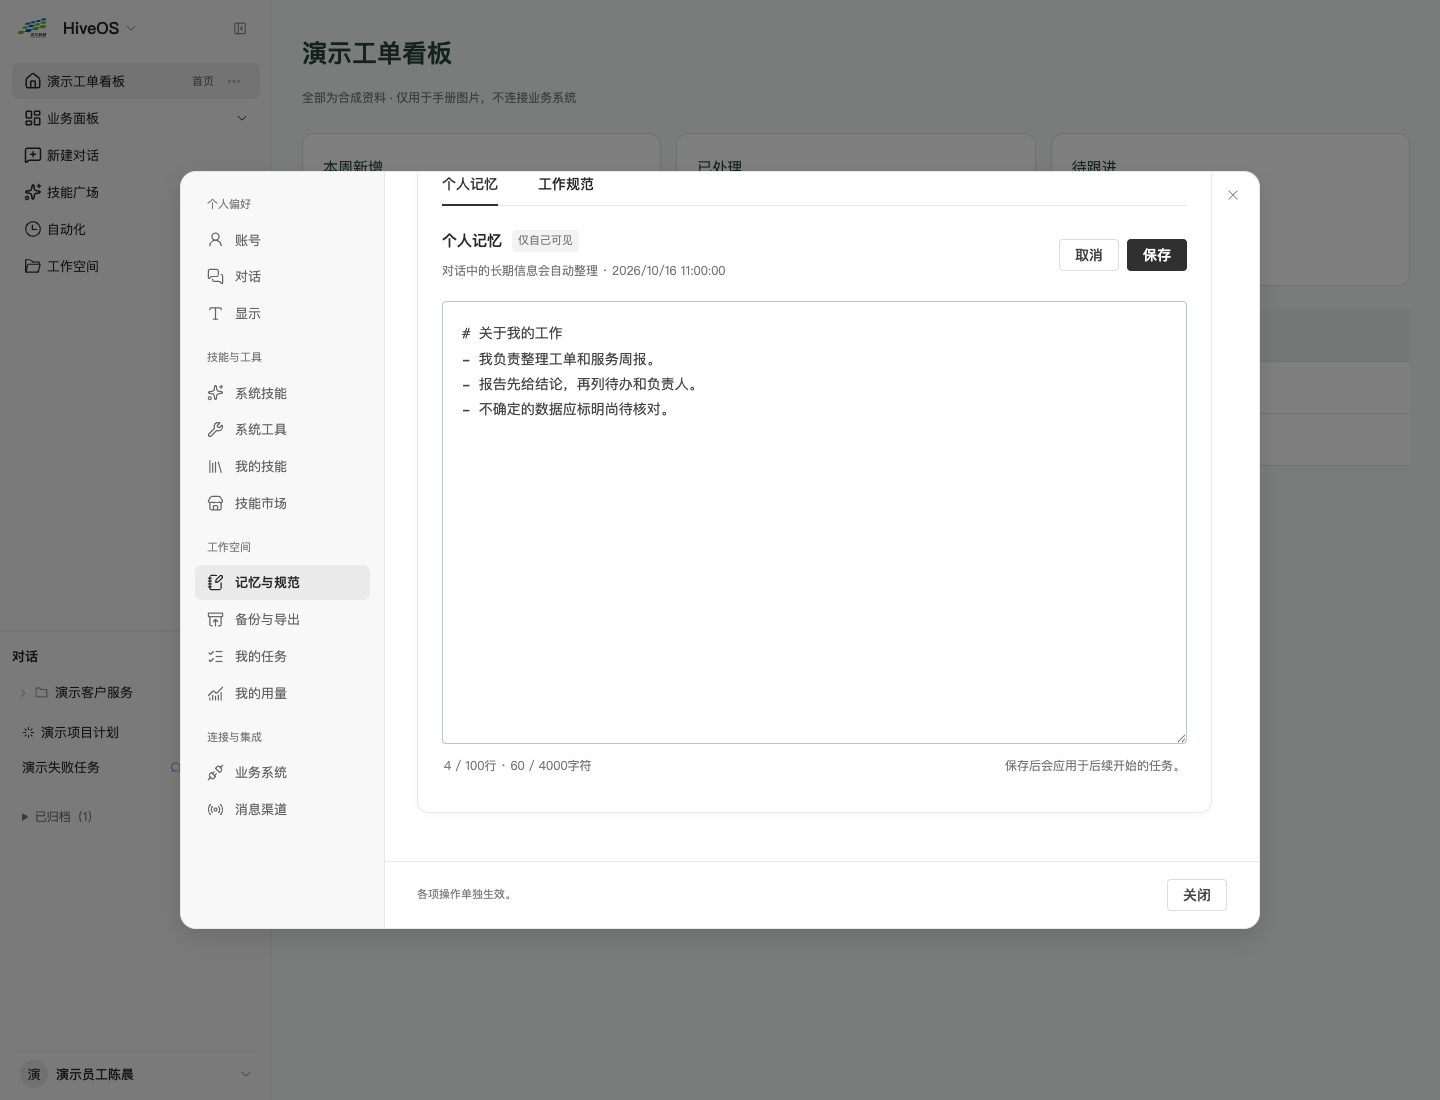Open the 演示员工陈晨 user menu
The width and height of the screenshot is (1440, 1100).
136,1074
